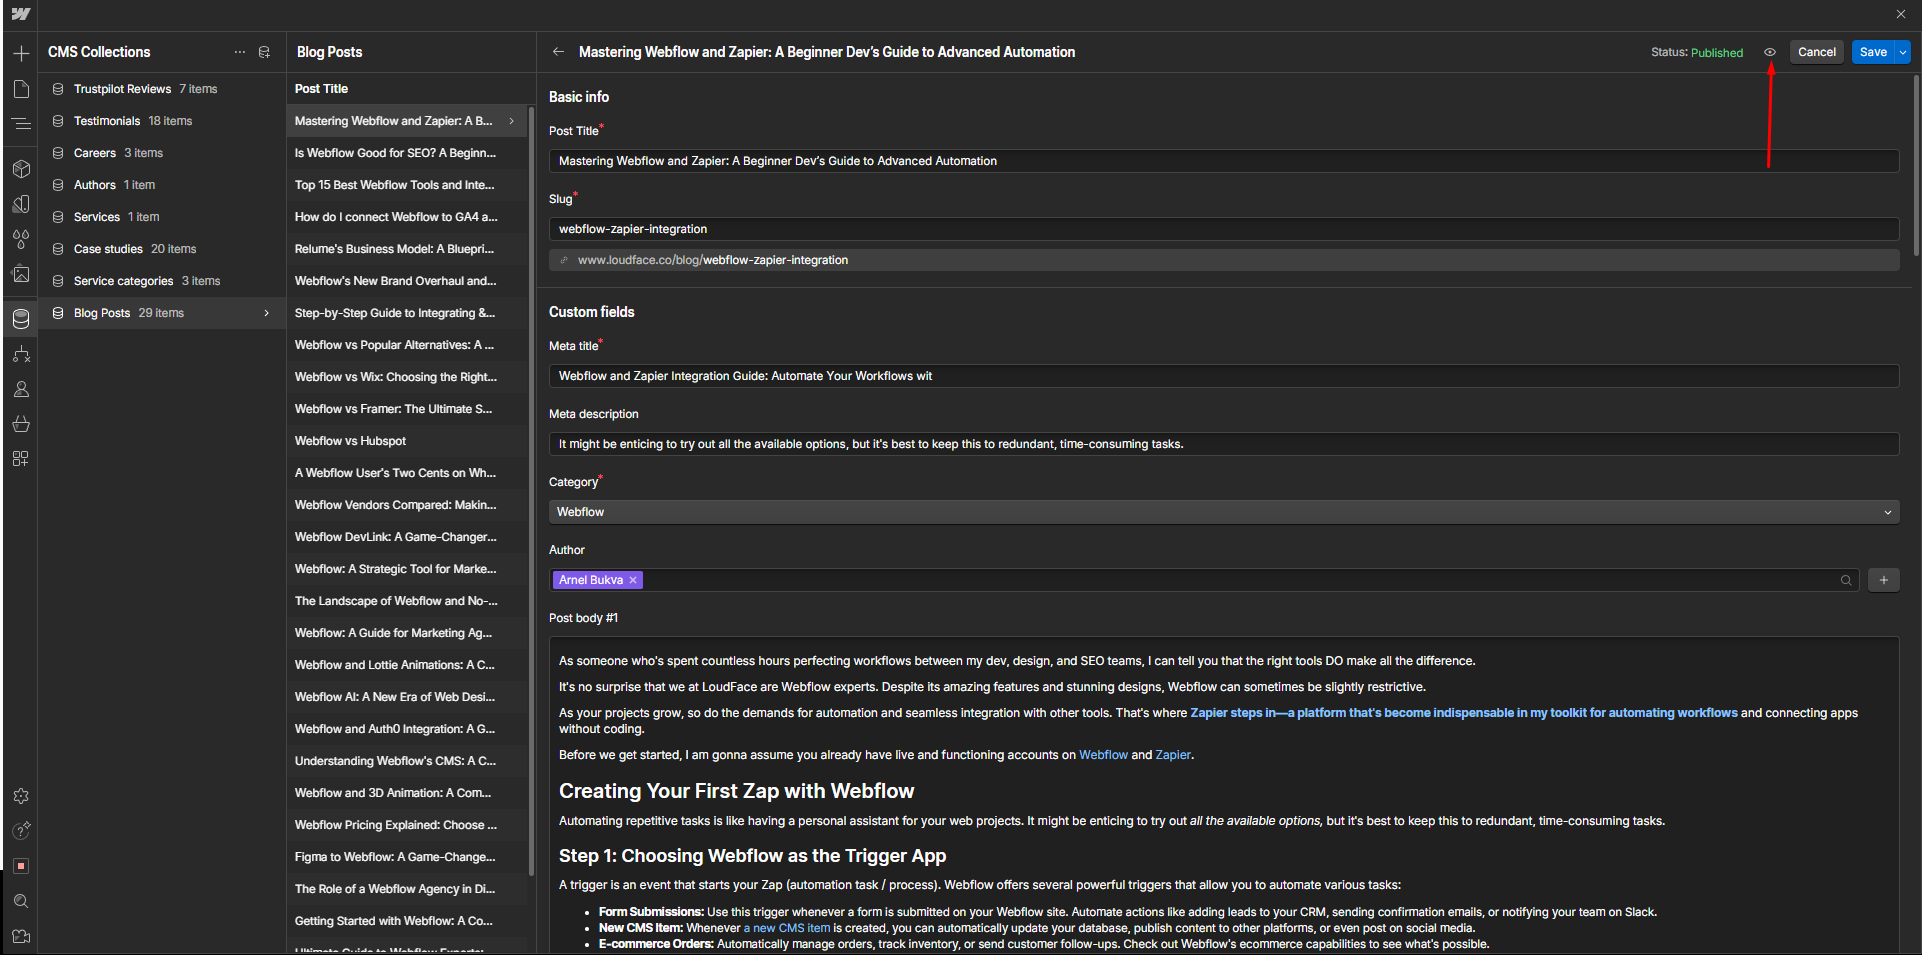Open CMS Collections more options menu
Image resolution: width=1922 pixels, height=955 pixels.
pyautogui.click(x=240, y=52)
